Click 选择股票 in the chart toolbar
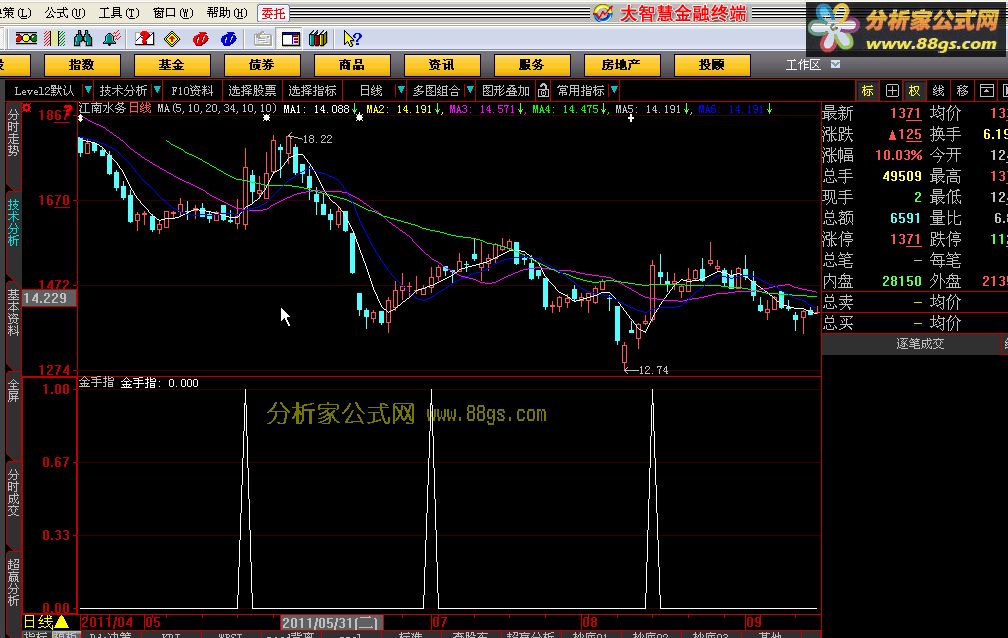The height and width of the screenshot is (638, 1008). coord(252,91)
